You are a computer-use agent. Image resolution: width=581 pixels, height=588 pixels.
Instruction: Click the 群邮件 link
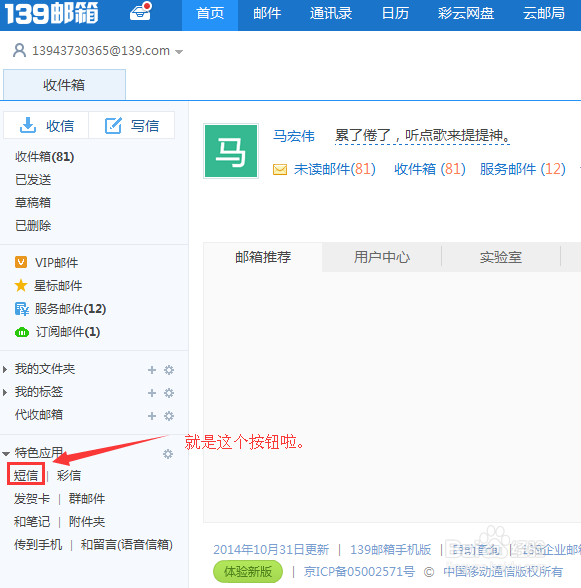(x=87, y=499)
